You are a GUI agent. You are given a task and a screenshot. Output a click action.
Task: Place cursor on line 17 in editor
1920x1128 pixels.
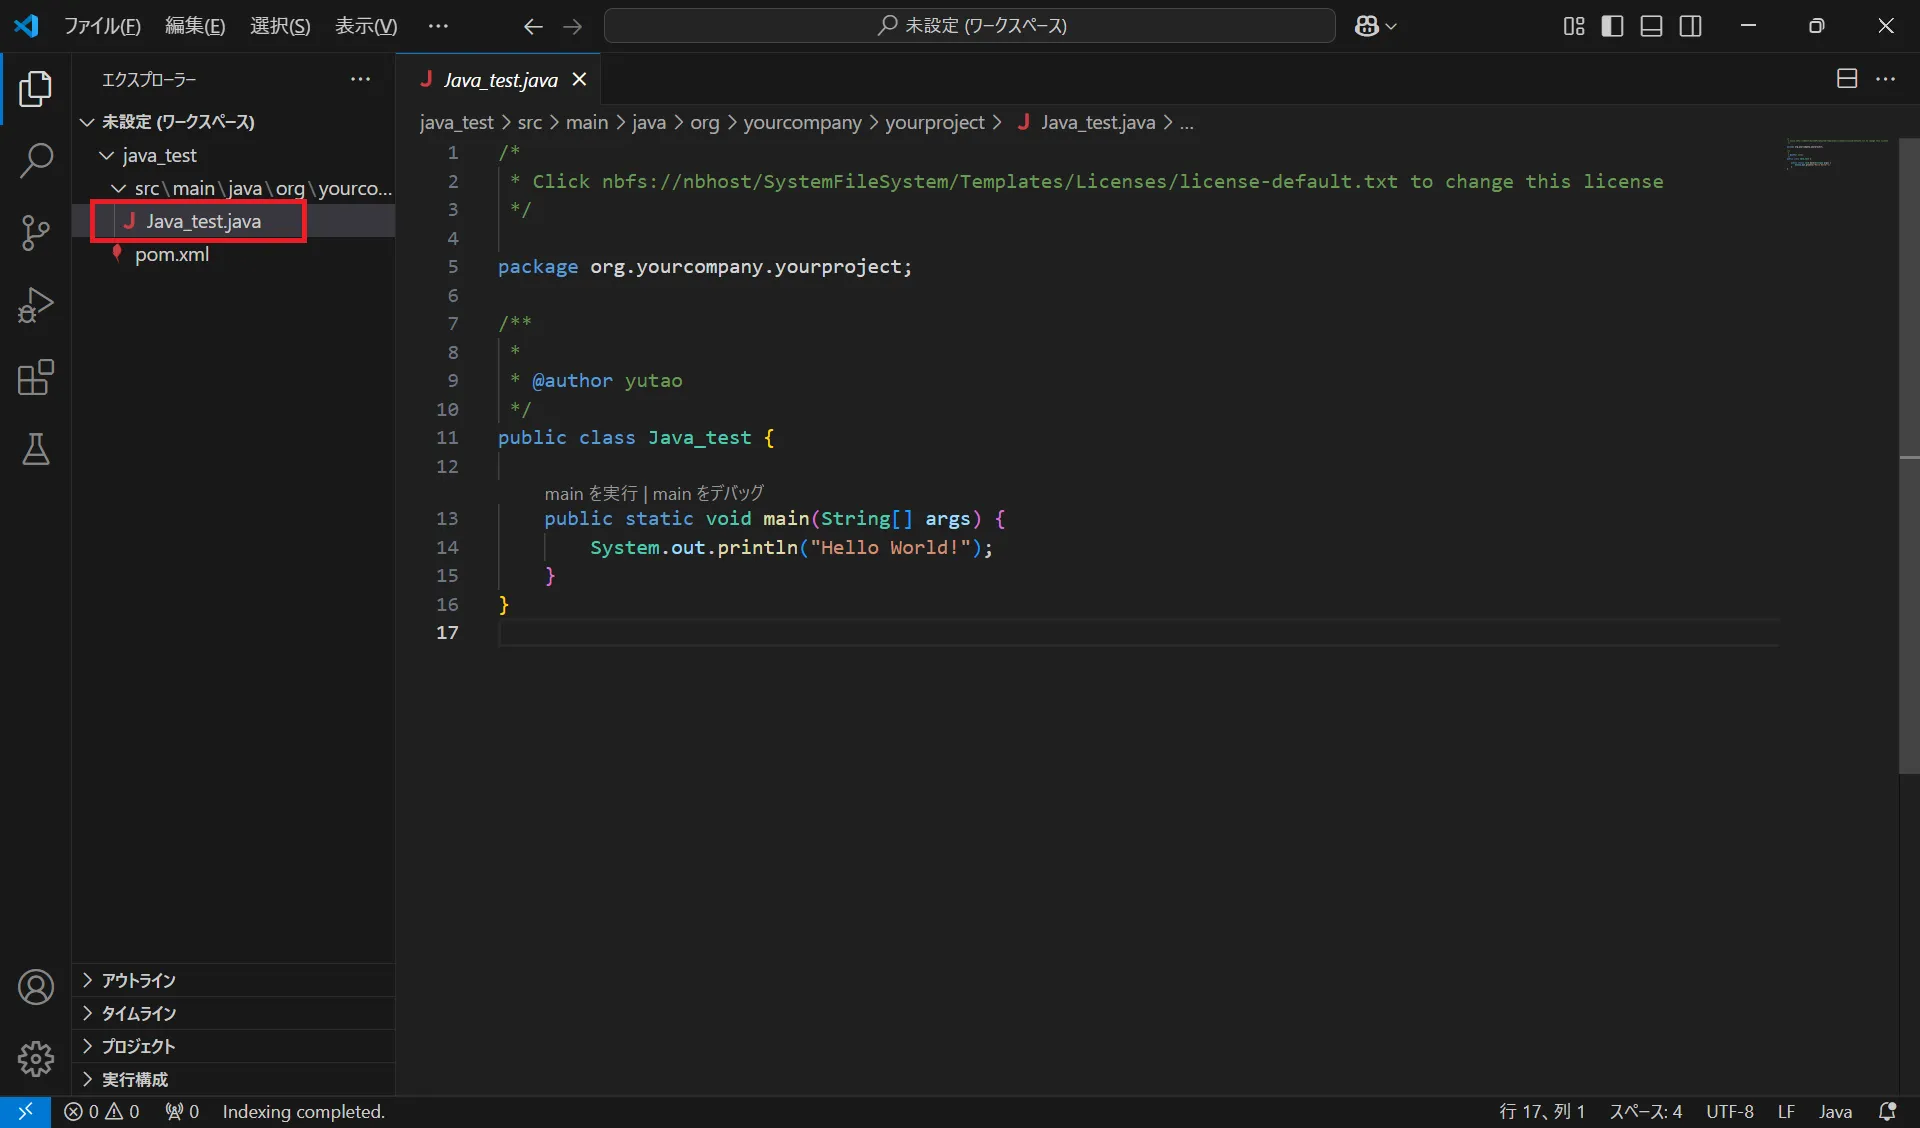(1138, 632)
